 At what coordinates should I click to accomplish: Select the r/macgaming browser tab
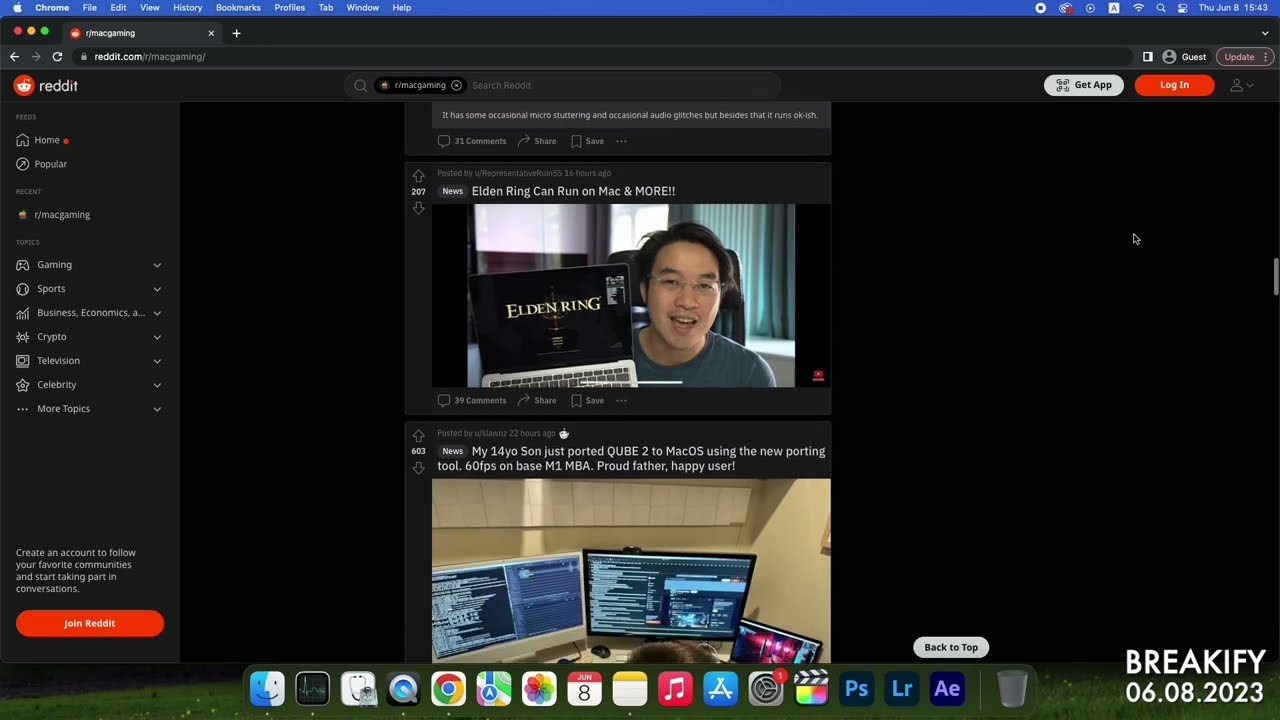point(142,33)
